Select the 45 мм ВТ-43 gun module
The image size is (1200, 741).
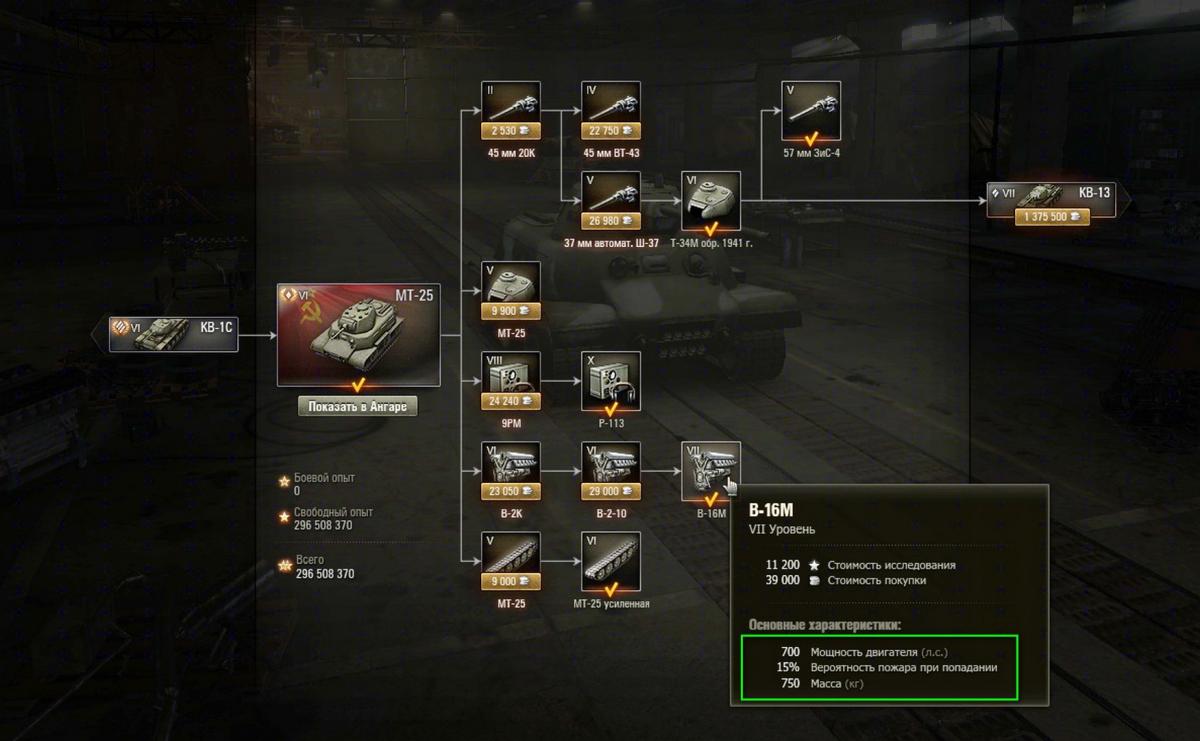tap(611, 111)
